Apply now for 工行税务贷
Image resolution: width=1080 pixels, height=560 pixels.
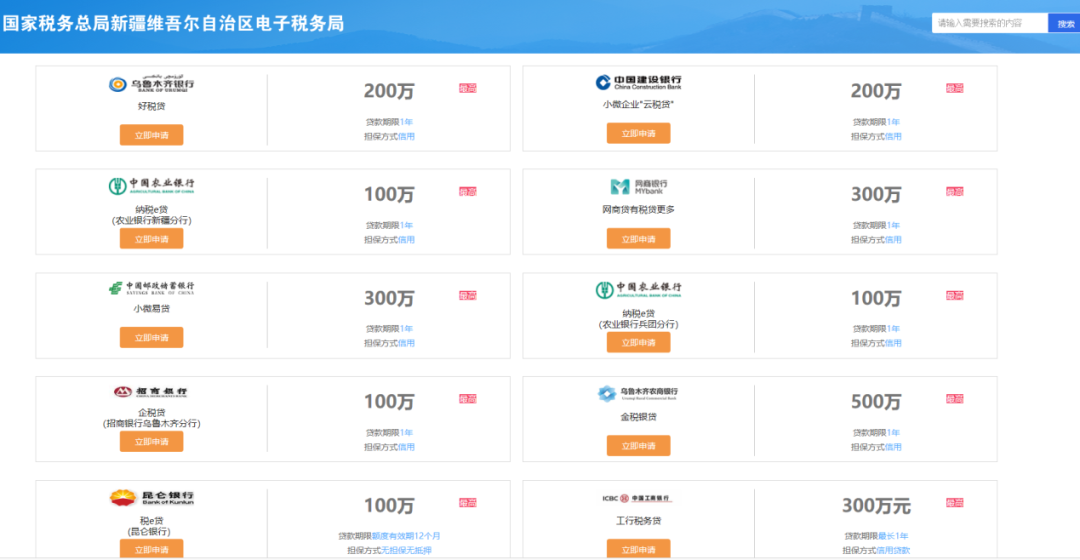tap(638, 549)
